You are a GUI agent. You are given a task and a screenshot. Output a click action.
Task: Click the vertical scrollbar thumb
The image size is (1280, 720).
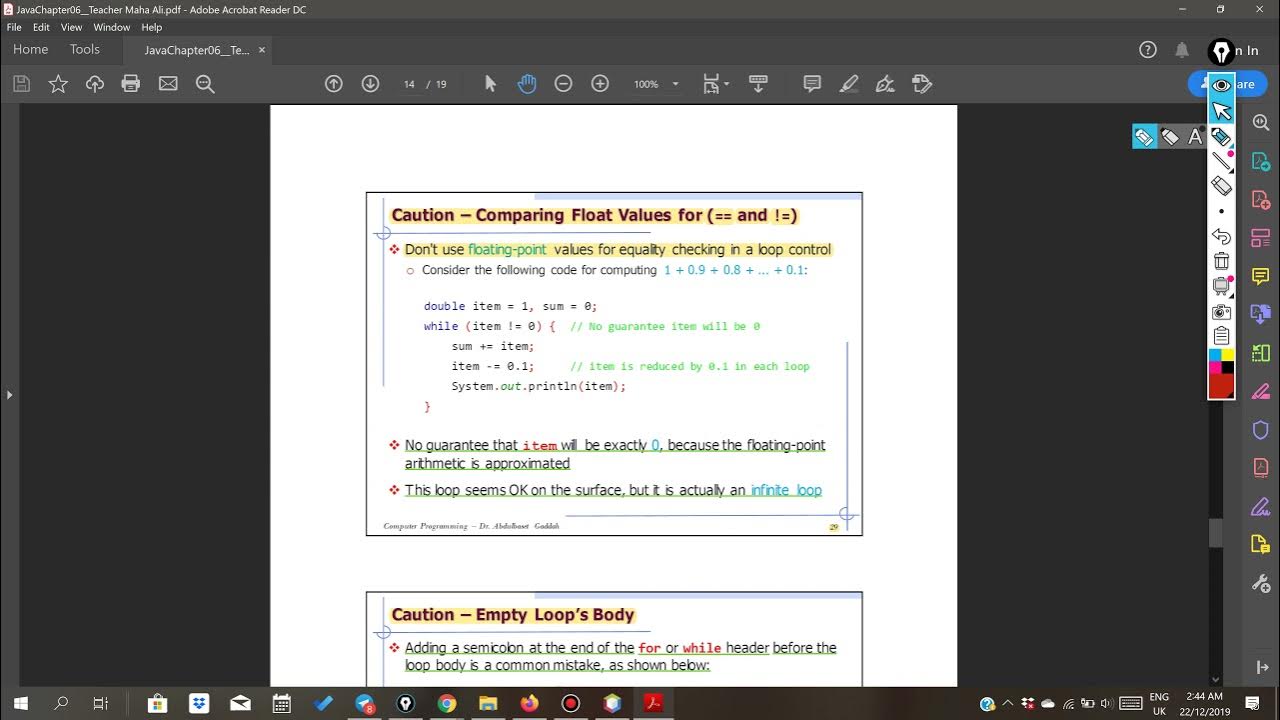tap(1216, 533)
